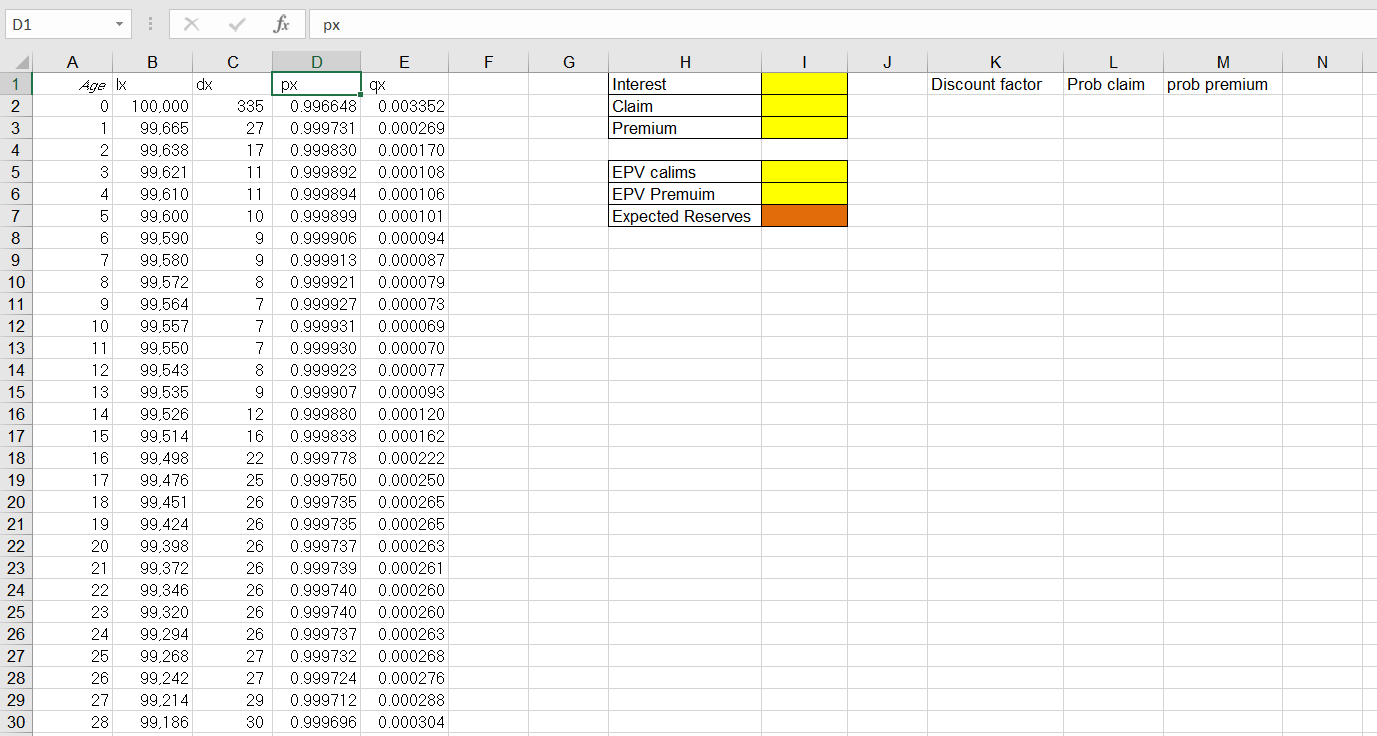Click the orange Expected Reserves cell
The height and width of the screenshot is (736, 1377).
coord(804,216)
